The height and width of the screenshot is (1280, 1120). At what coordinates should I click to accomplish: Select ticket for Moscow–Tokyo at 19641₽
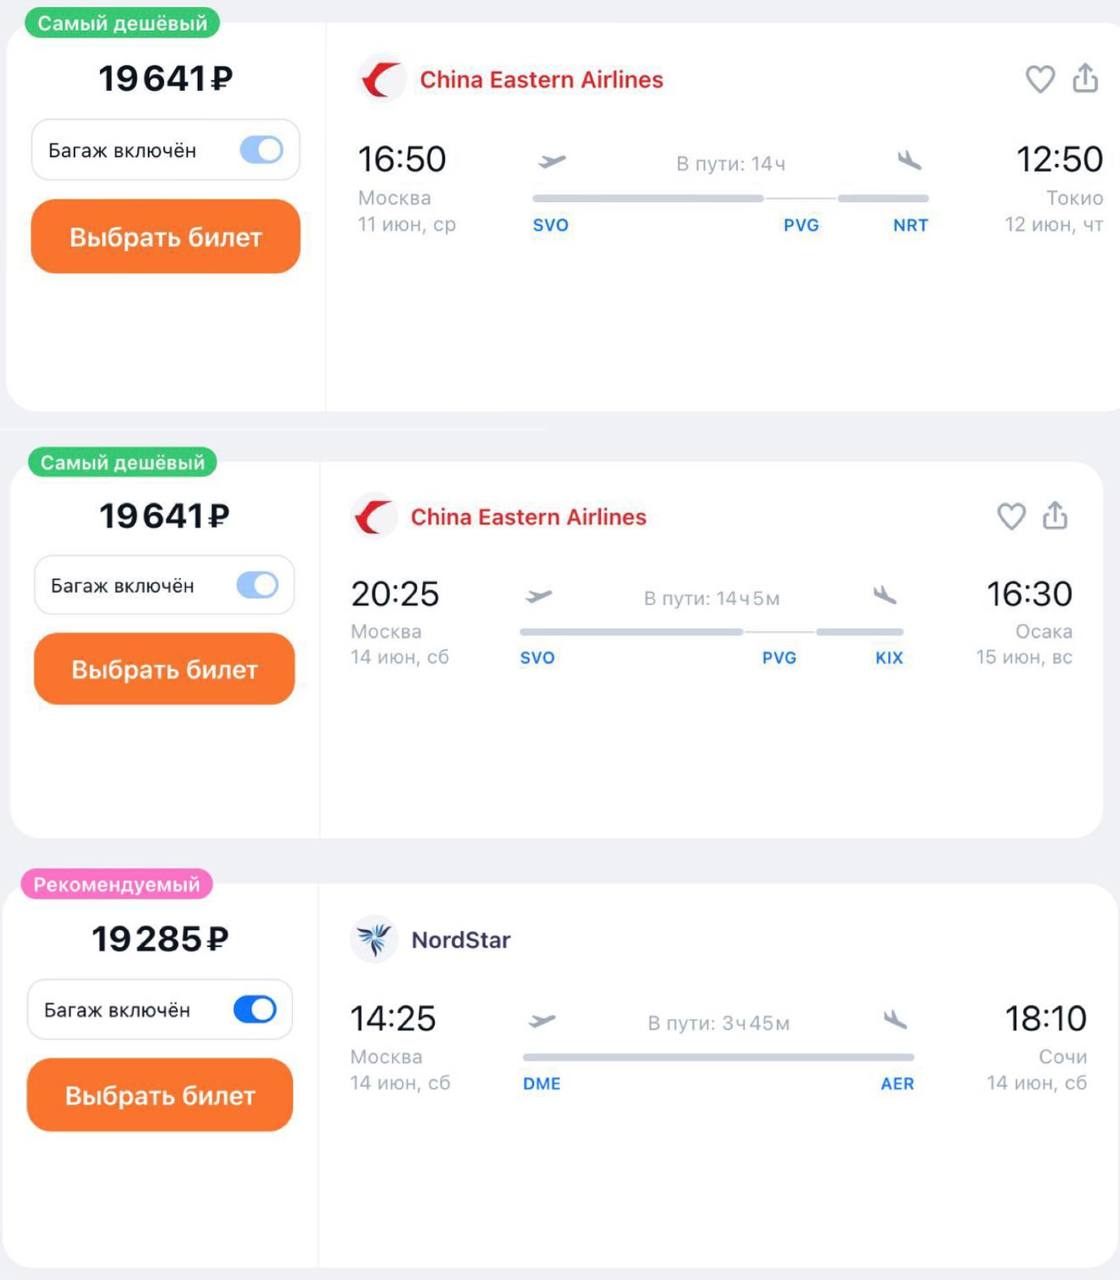point(166,237)
